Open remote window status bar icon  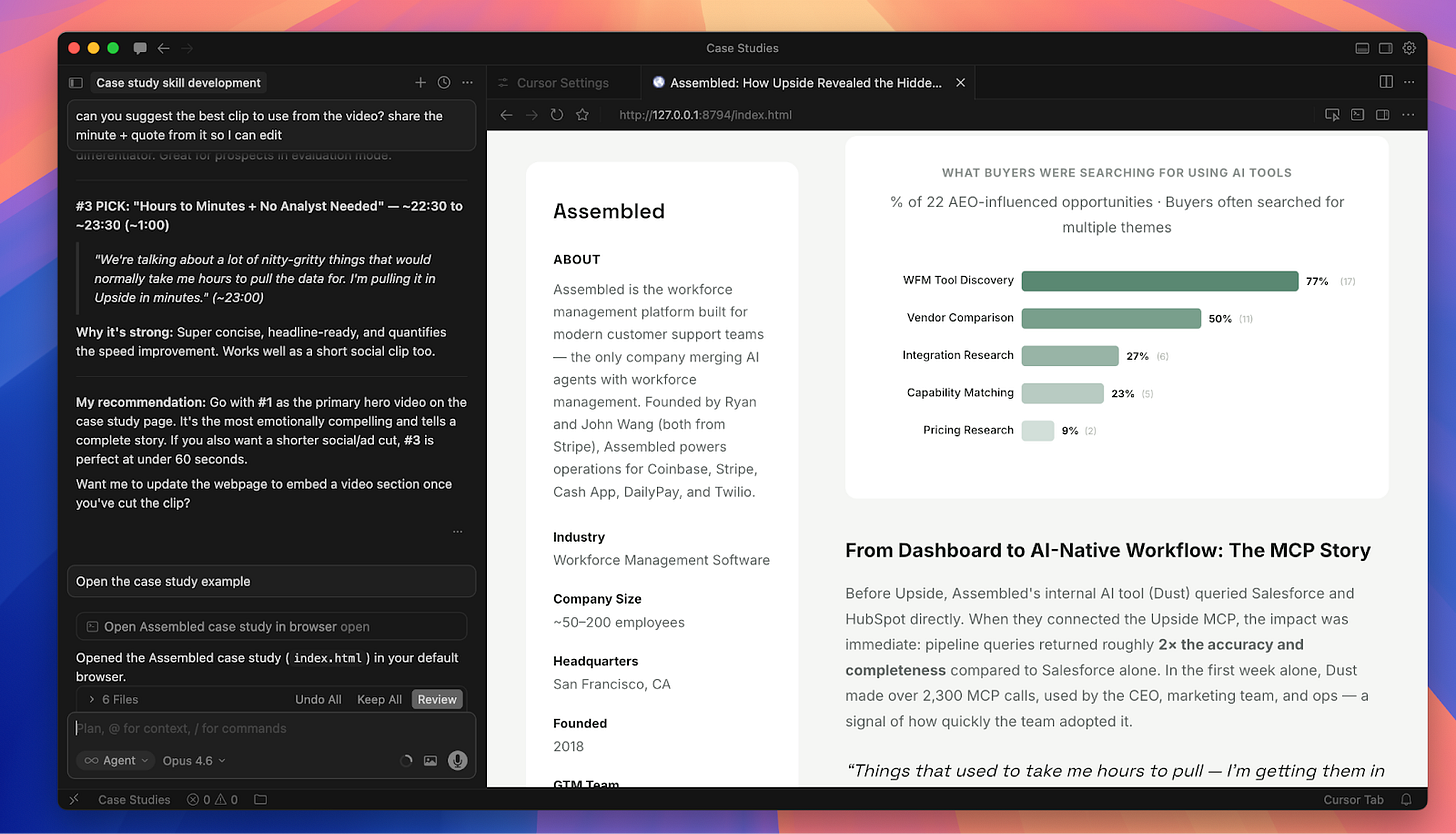(x=74, y=800)
